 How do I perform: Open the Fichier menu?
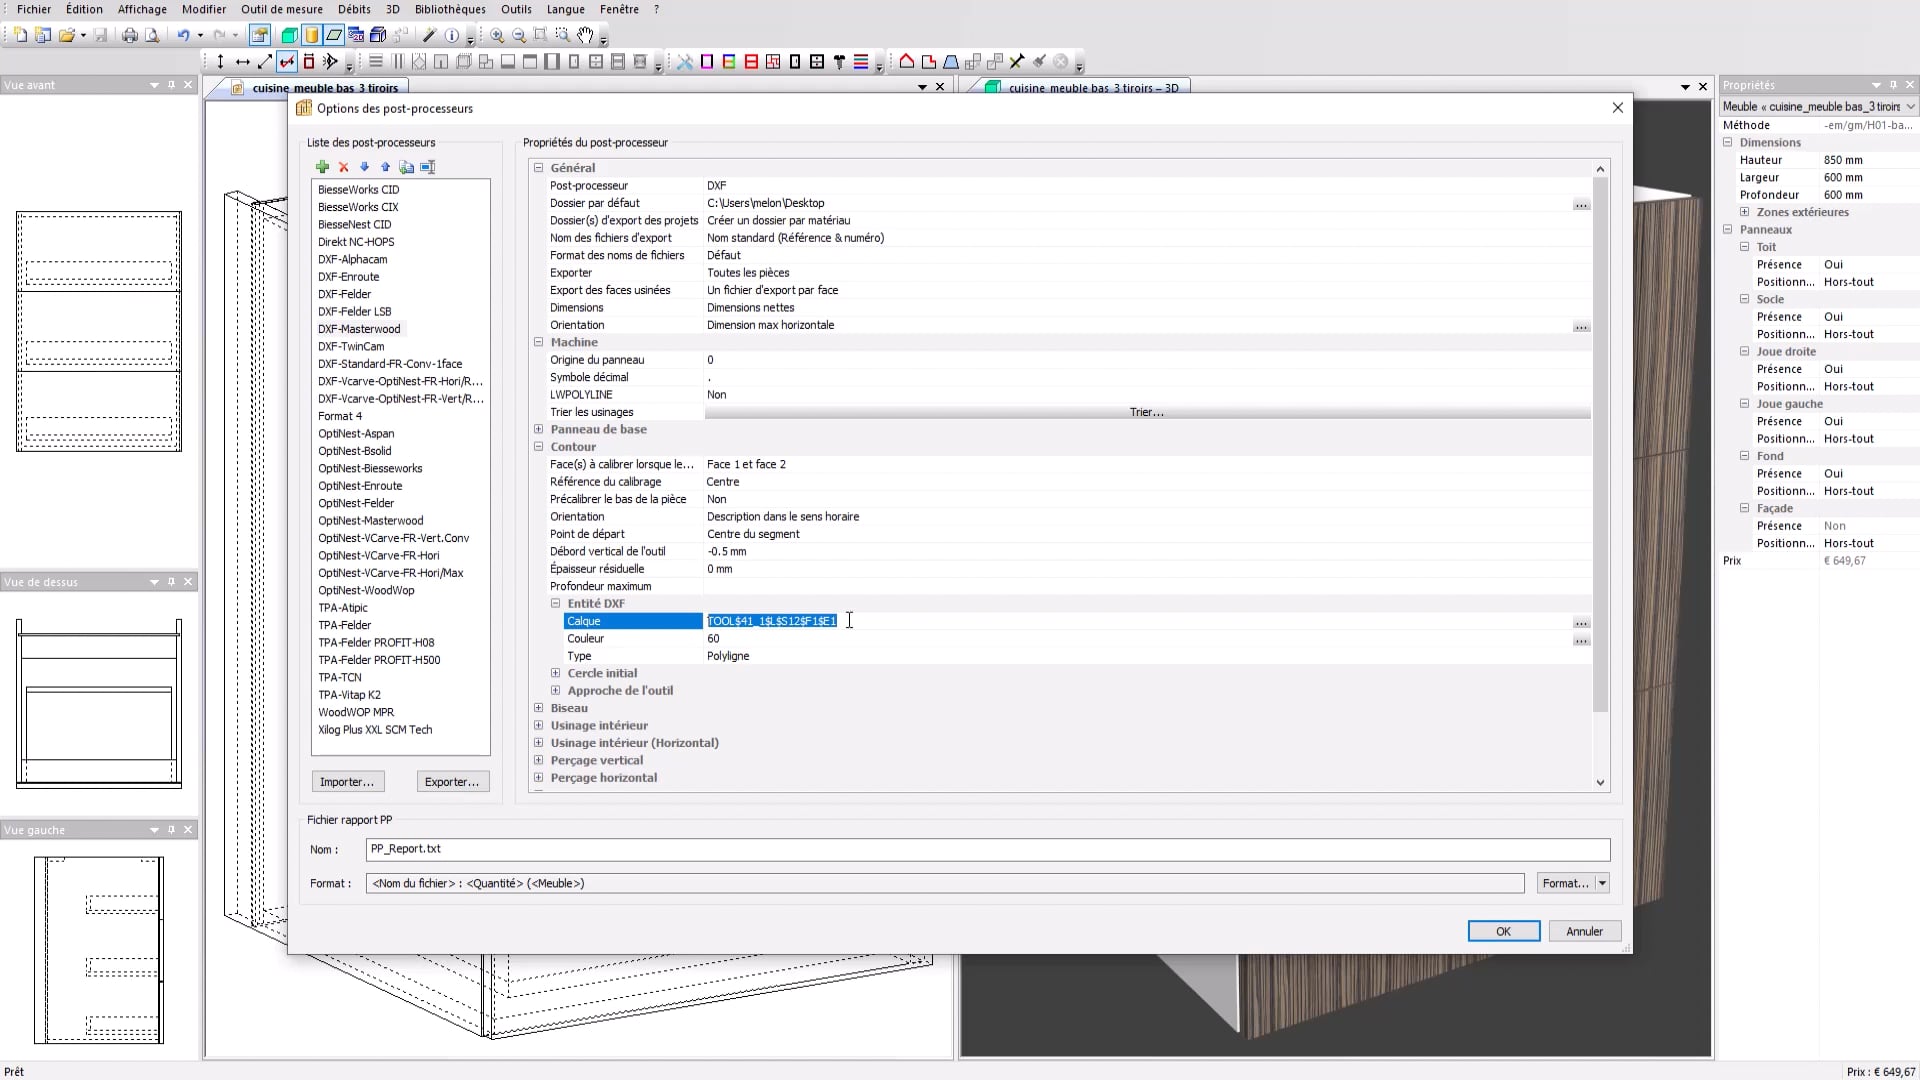(34, 9)
